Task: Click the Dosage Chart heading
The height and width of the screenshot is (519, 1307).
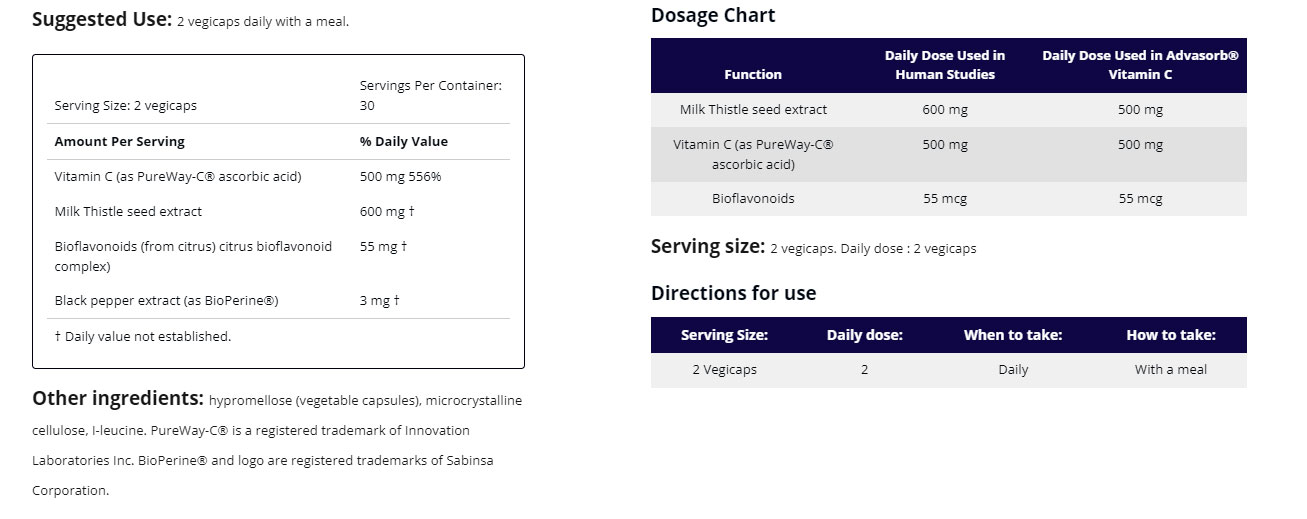Action: coord(713,15)
